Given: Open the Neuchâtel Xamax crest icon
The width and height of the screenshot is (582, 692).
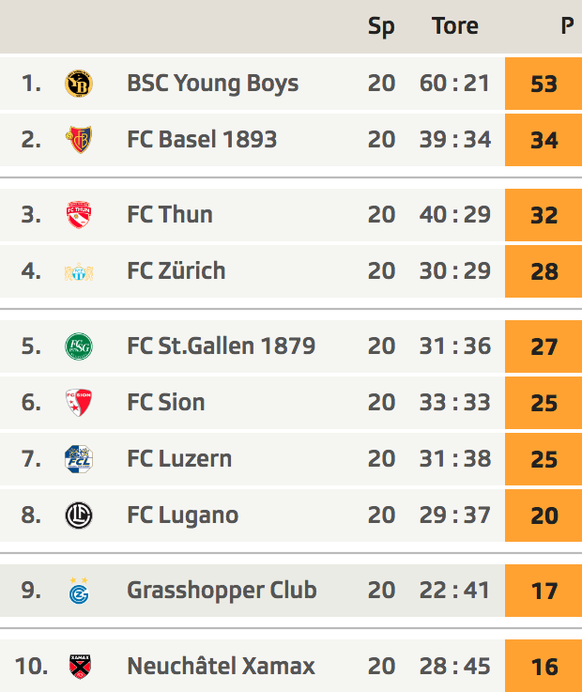Looking at the screenshot, I should [80, 666].
